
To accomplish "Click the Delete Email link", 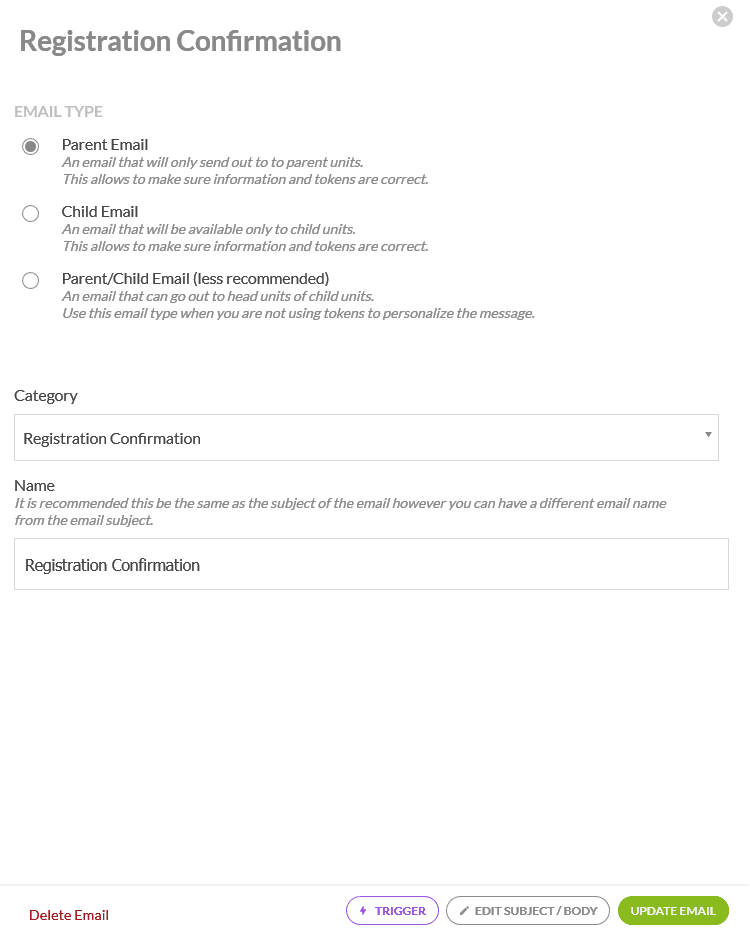I will [x=69, y=915].
